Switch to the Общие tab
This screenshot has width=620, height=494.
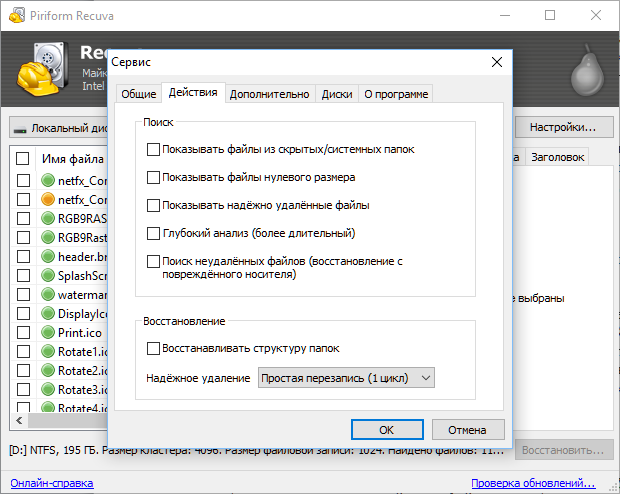click(x=138, y=94)
